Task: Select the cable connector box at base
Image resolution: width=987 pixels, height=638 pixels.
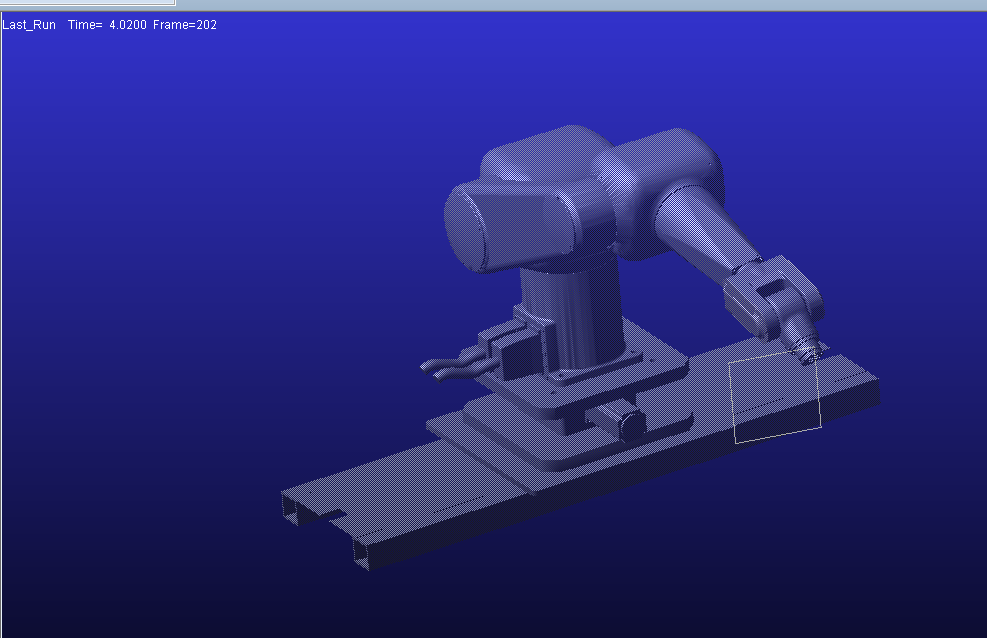Action: tap(511, 349)
